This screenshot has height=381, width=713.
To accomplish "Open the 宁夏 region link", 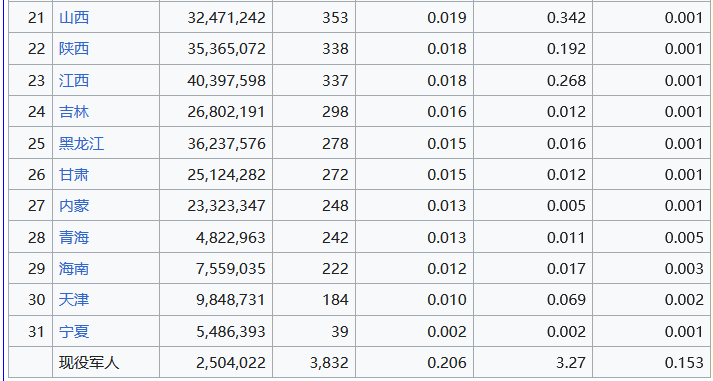I will pyautogui.click(x=74, y=331).
